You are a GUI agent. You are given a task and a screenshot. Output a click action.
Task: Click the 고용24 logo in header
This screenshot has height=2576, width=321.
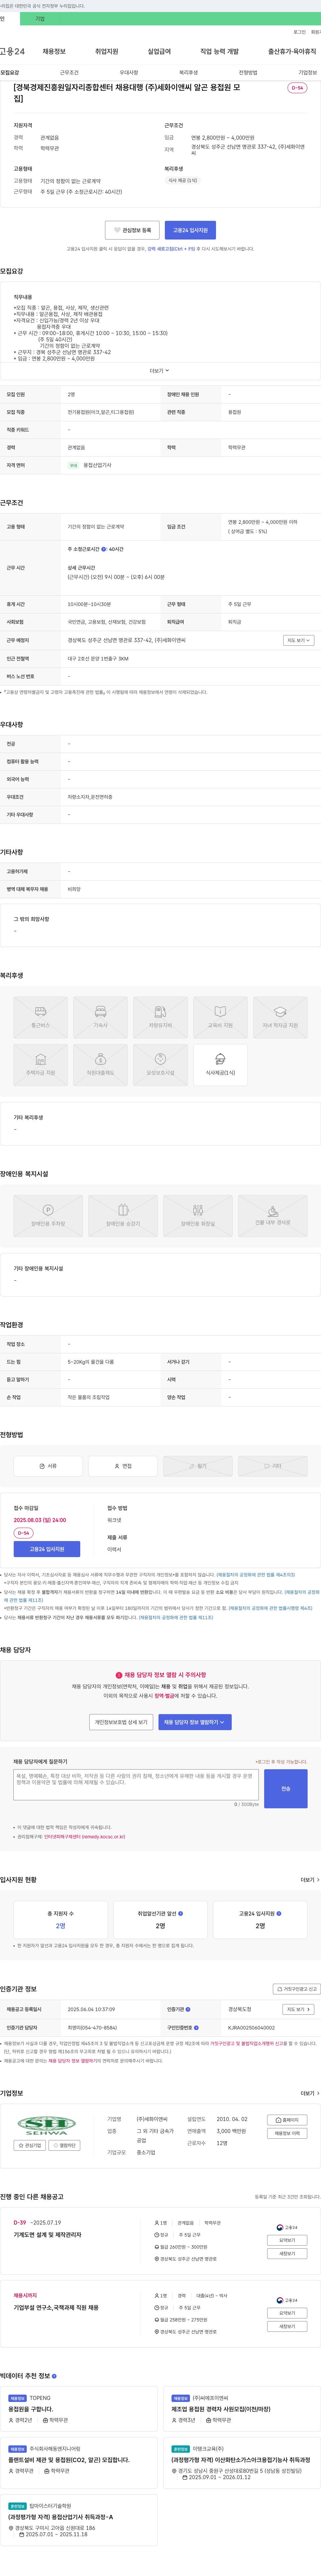point(12,51)
